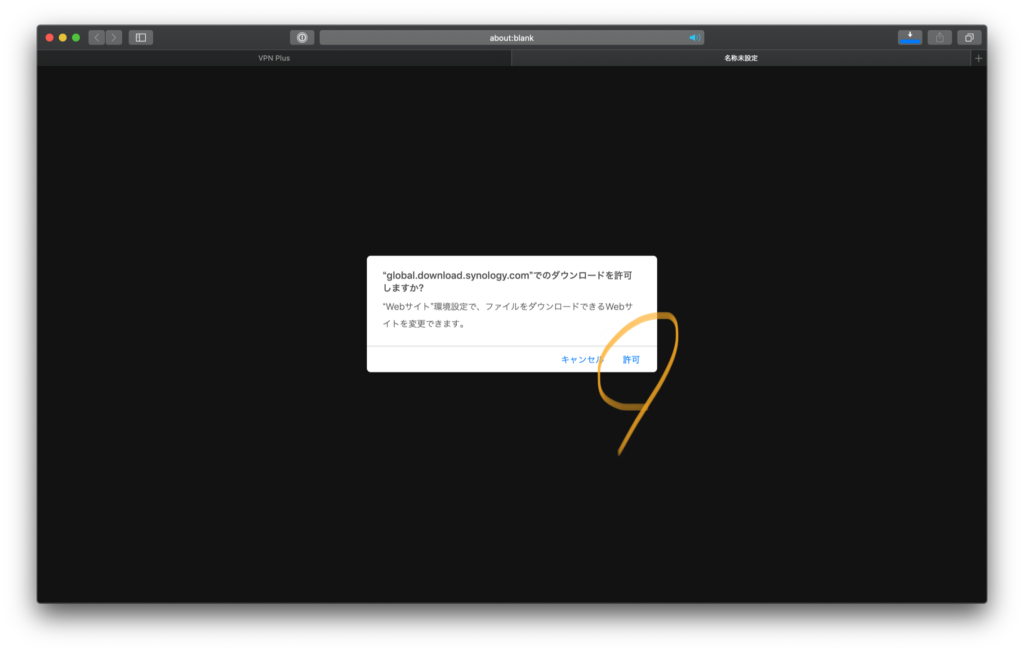
Task: Go forward to the next page
Action: [x=114, y=37]
